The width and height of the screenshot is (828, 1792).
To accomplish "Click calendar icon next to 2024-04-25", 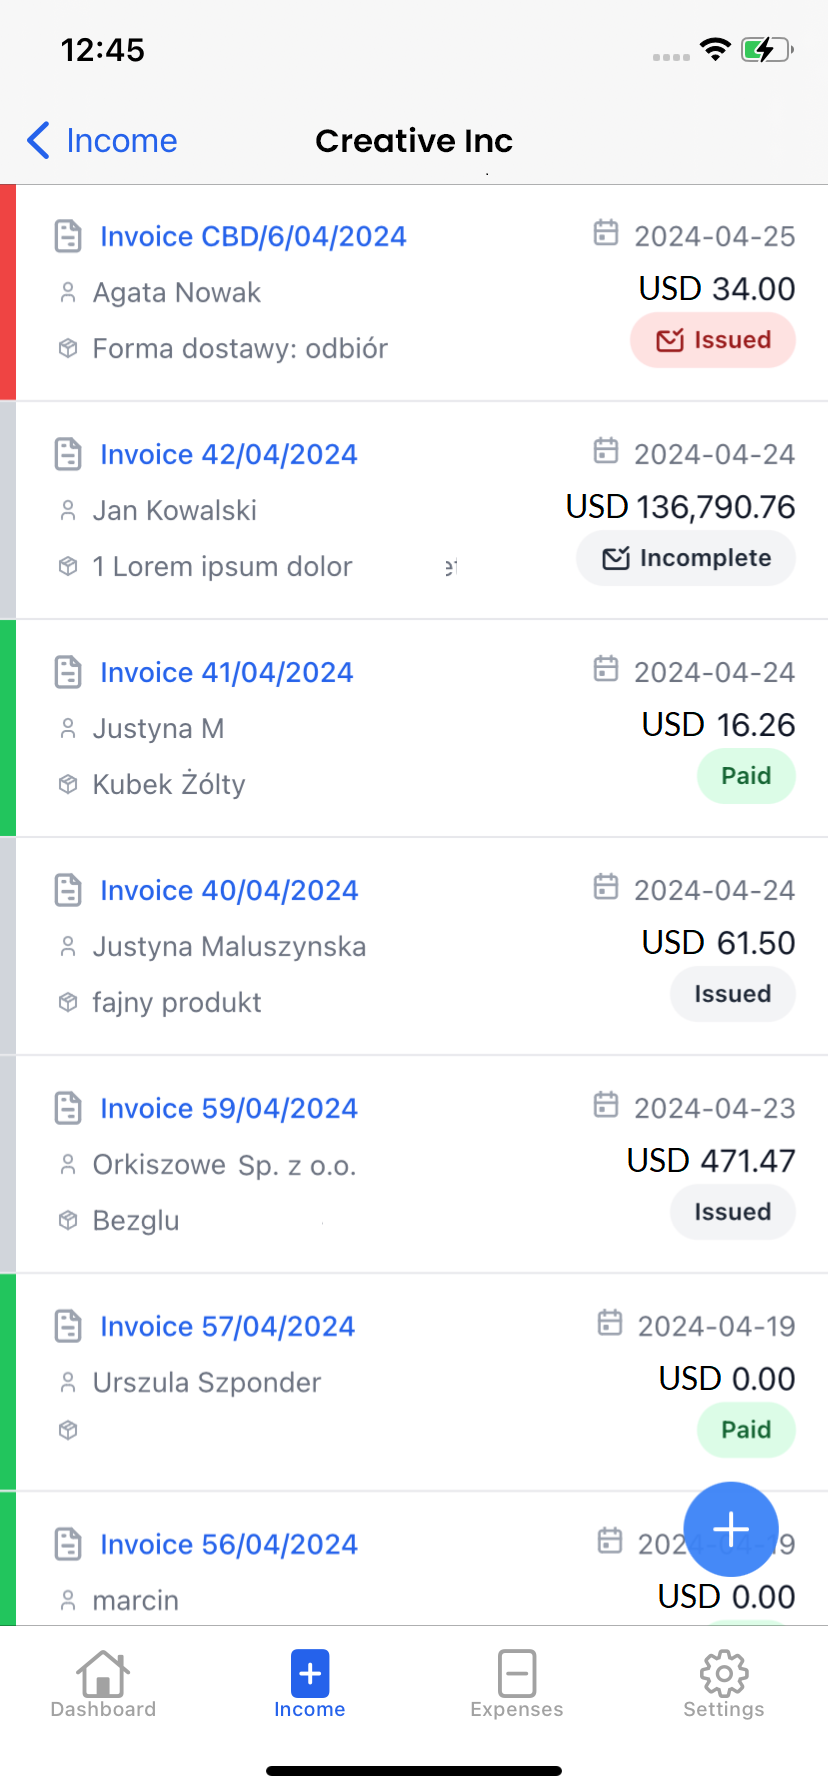I will point(606,233).
